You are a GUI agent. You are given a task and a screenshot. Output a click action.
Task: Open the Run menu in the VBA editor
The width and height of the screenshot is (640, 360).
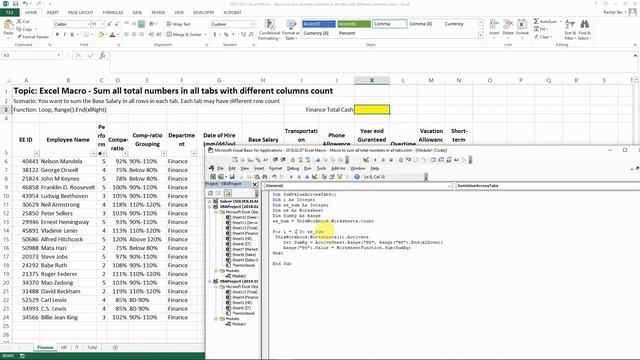tap(308, 168)
